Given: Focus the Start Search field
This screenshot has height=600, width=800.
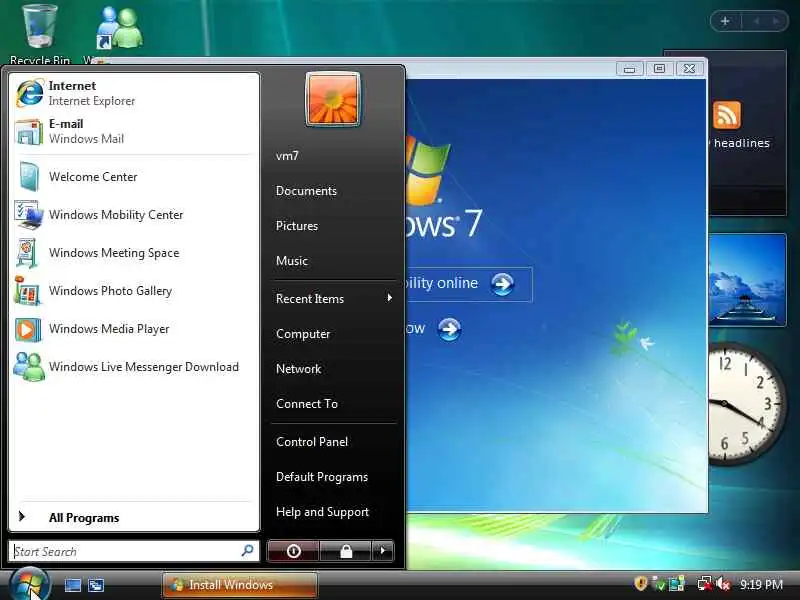Looking at the screenshot, I should 134,552.
